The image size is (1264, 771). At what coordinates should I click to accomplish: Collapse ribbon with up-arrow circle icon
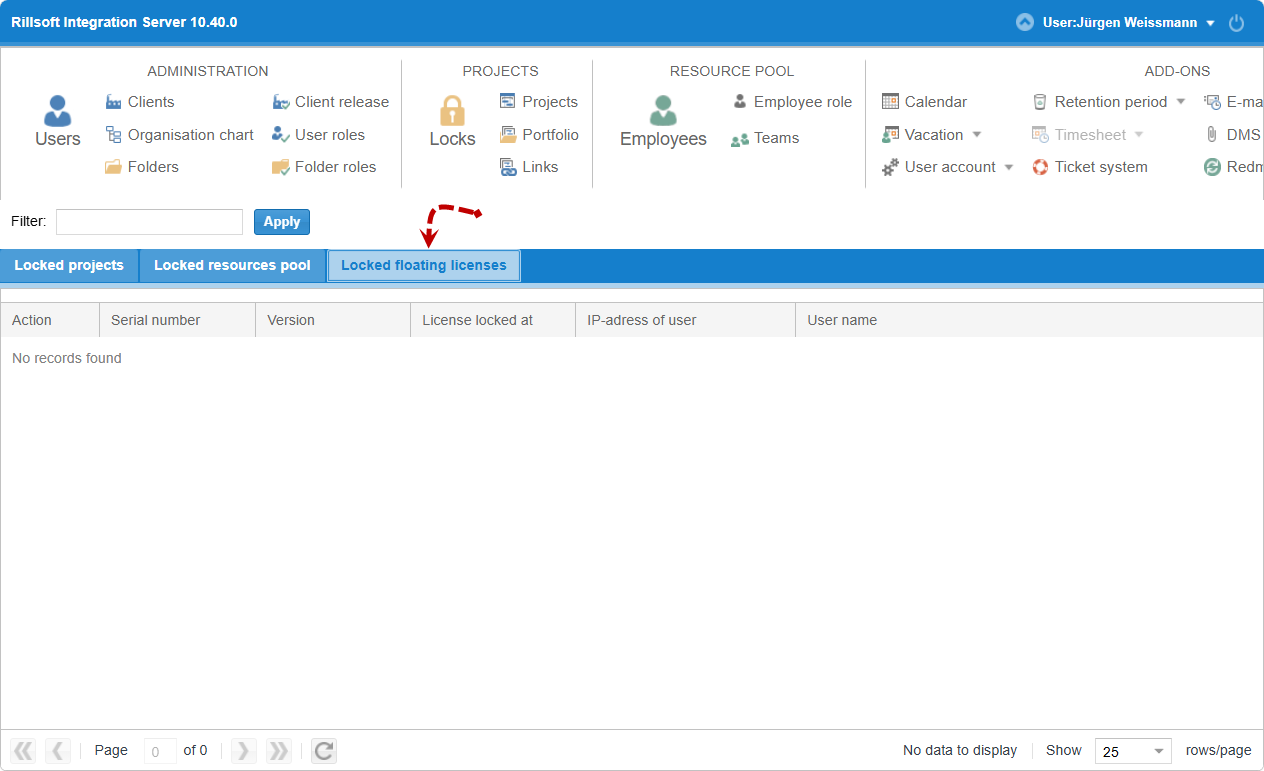(1025, 22)
